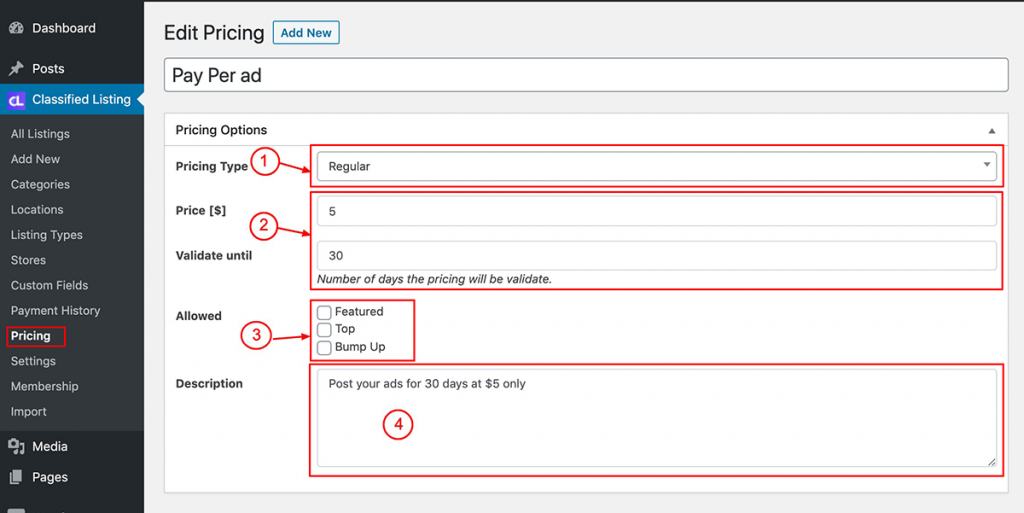This screenshot has height=513, width=1024.
Task: Check the Bump Up option
Action: click(x=324, y=347)
